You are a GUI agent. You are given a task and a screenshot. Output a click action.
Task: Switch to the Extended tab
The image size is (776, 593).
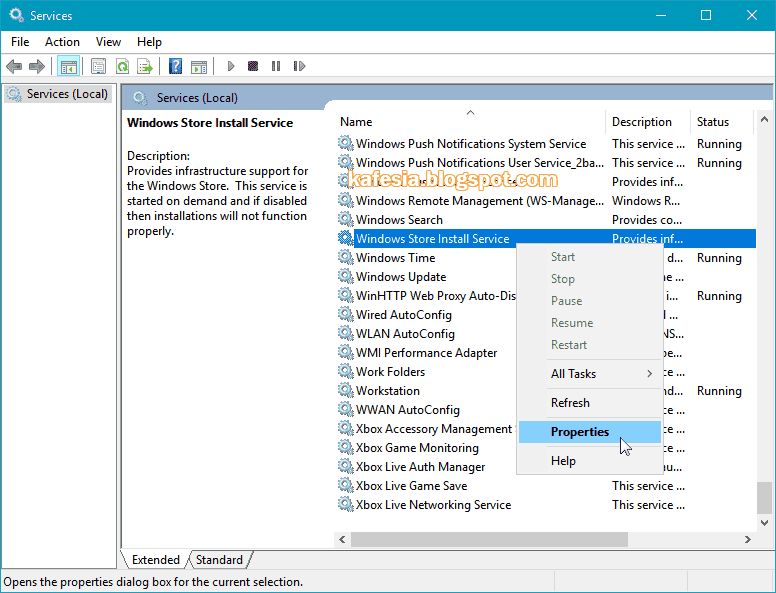[x=155, y=560]
